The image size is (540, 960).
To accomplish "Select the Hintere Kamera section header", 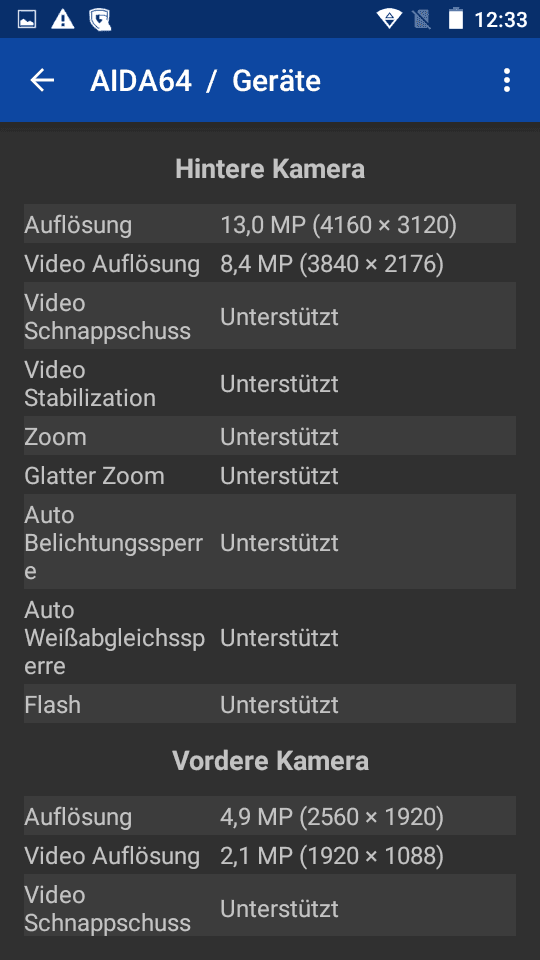I will point(270,169).
